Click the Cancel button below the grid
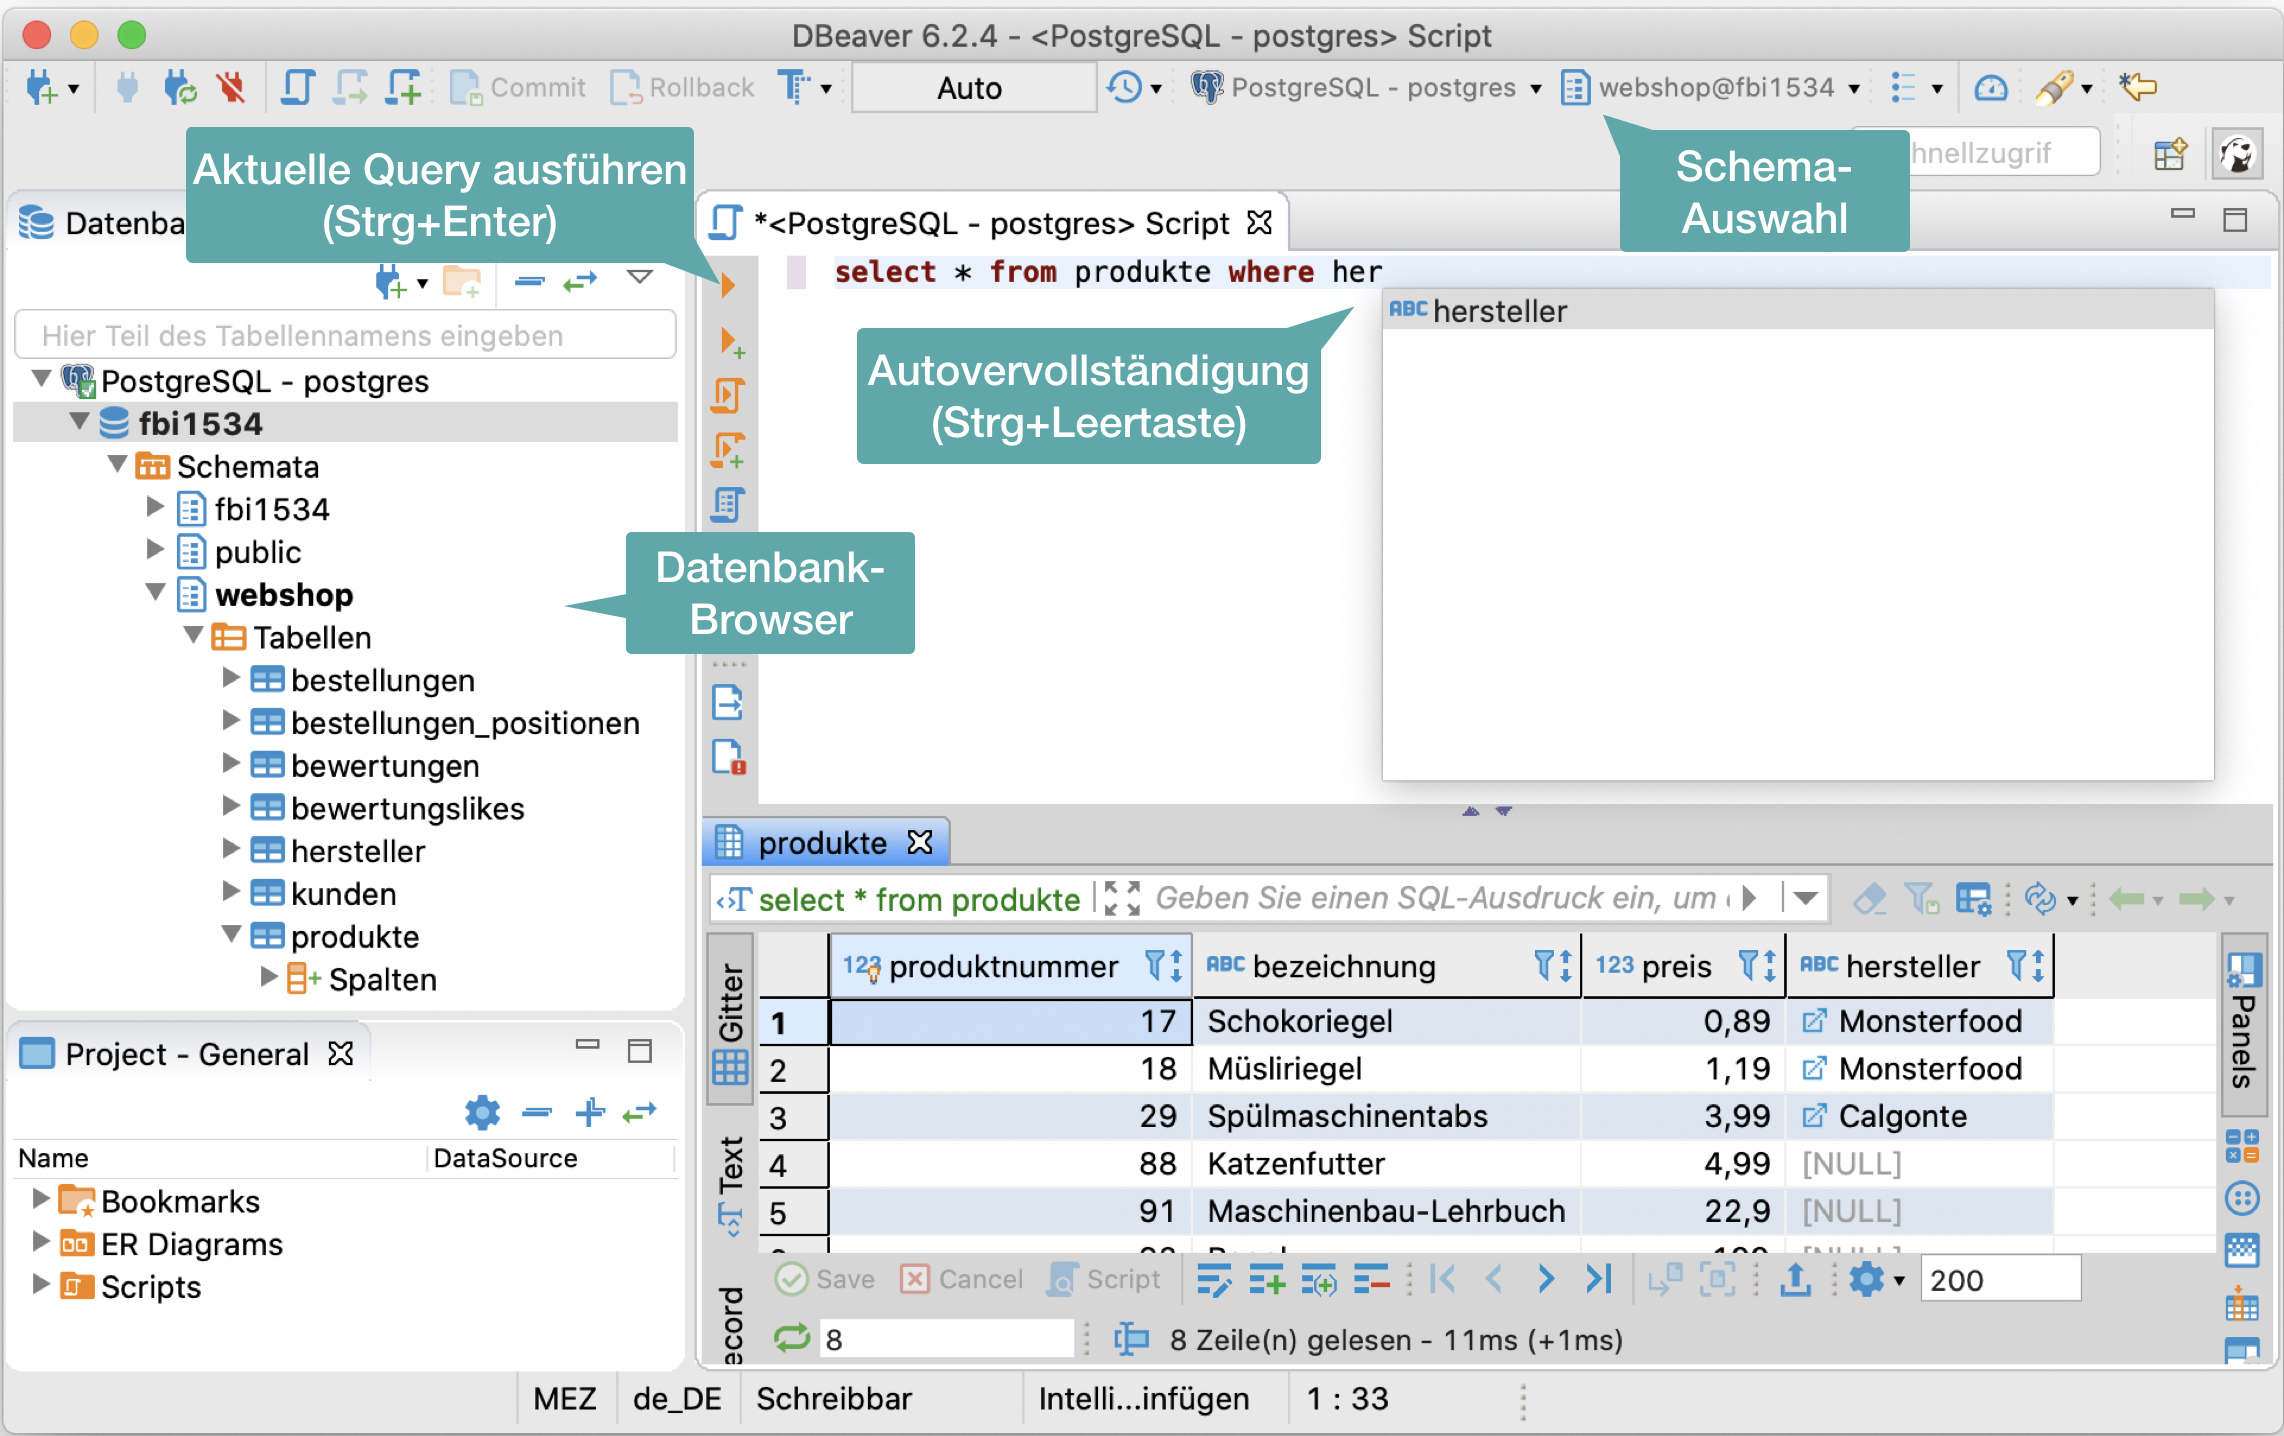 961,1280
